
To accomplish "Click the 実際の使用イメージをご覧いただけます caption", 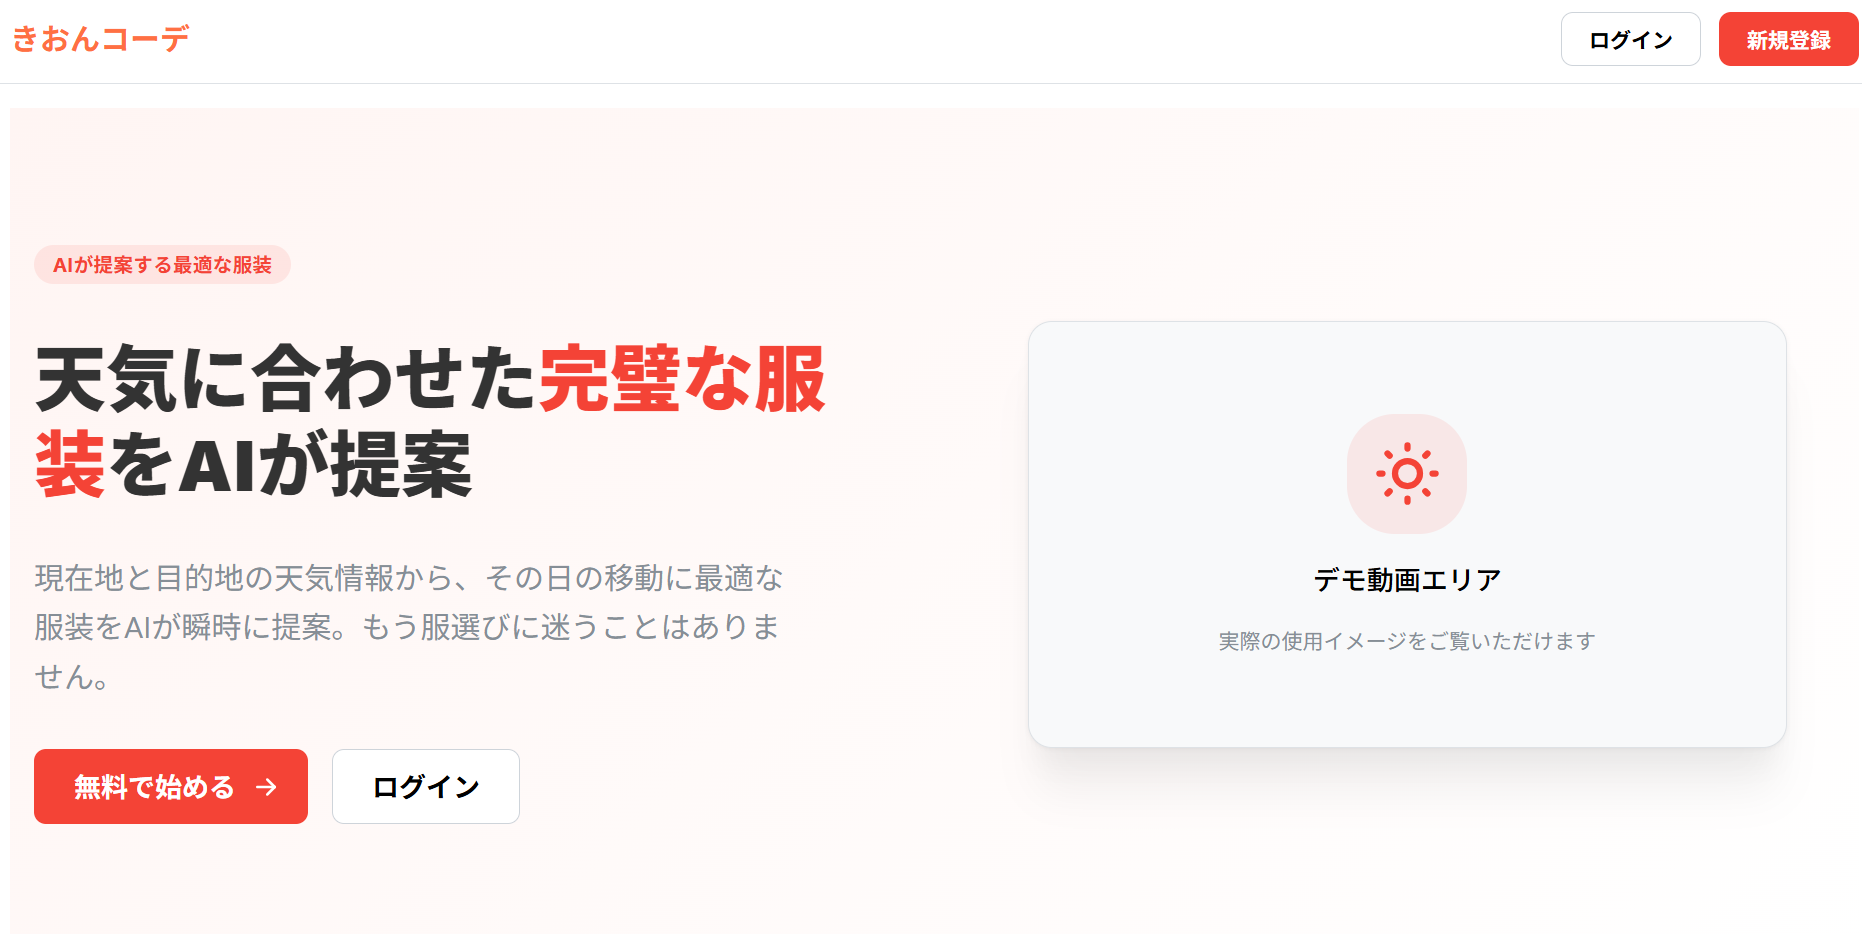I will pos(1407,641).
